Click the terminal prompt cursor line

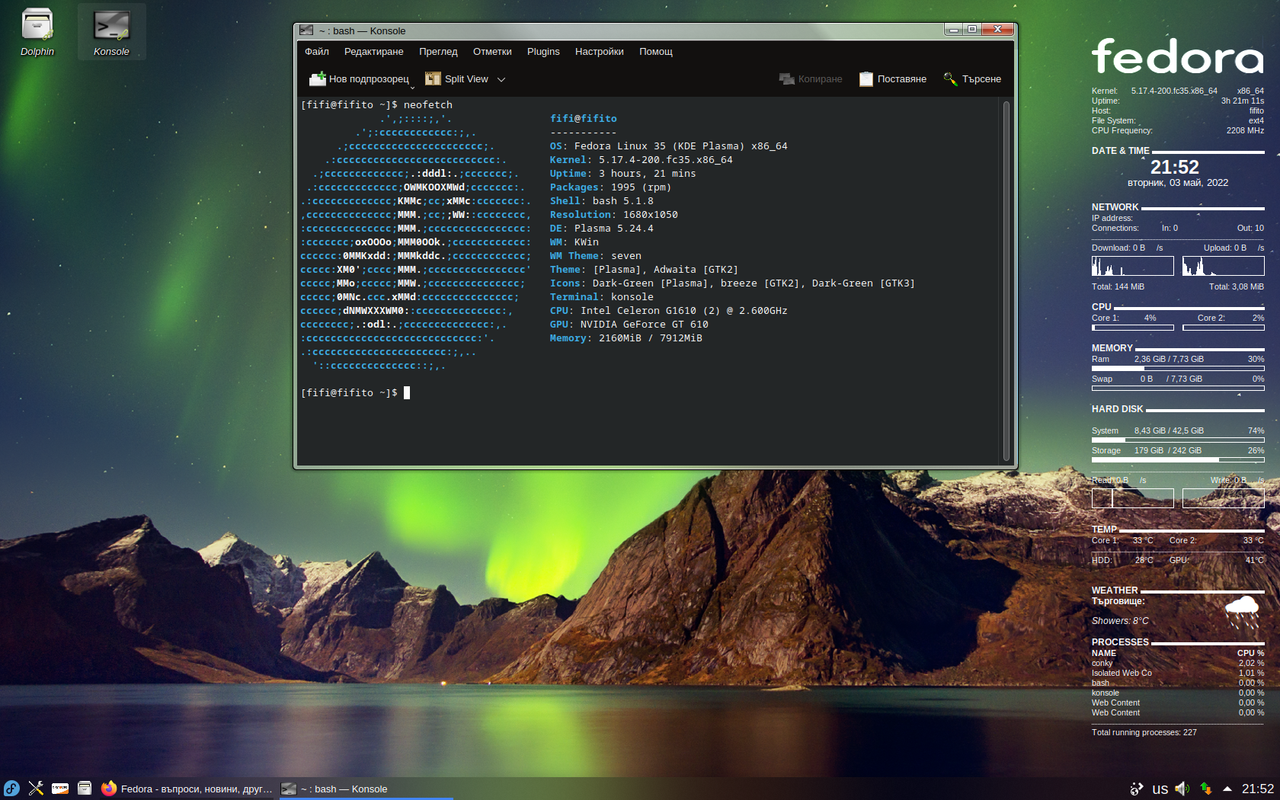354,393
